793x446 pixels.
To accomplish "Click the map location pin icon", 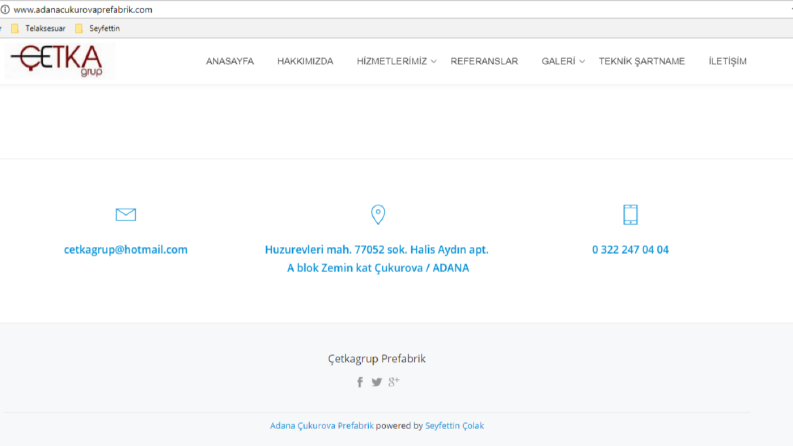I will pos(378,214).
